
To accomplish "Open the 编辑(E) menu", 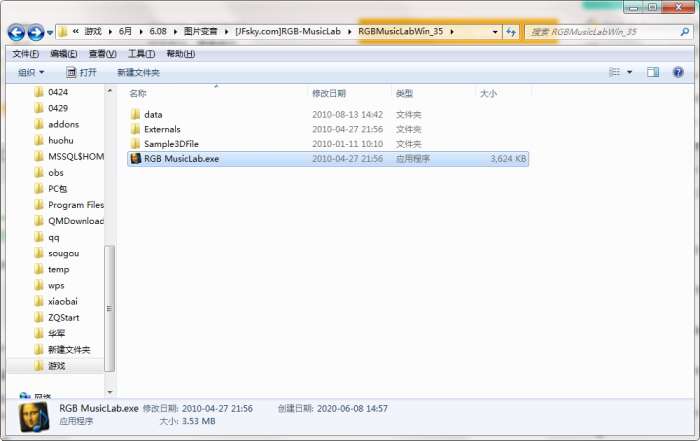I will [x=63, y=54].
